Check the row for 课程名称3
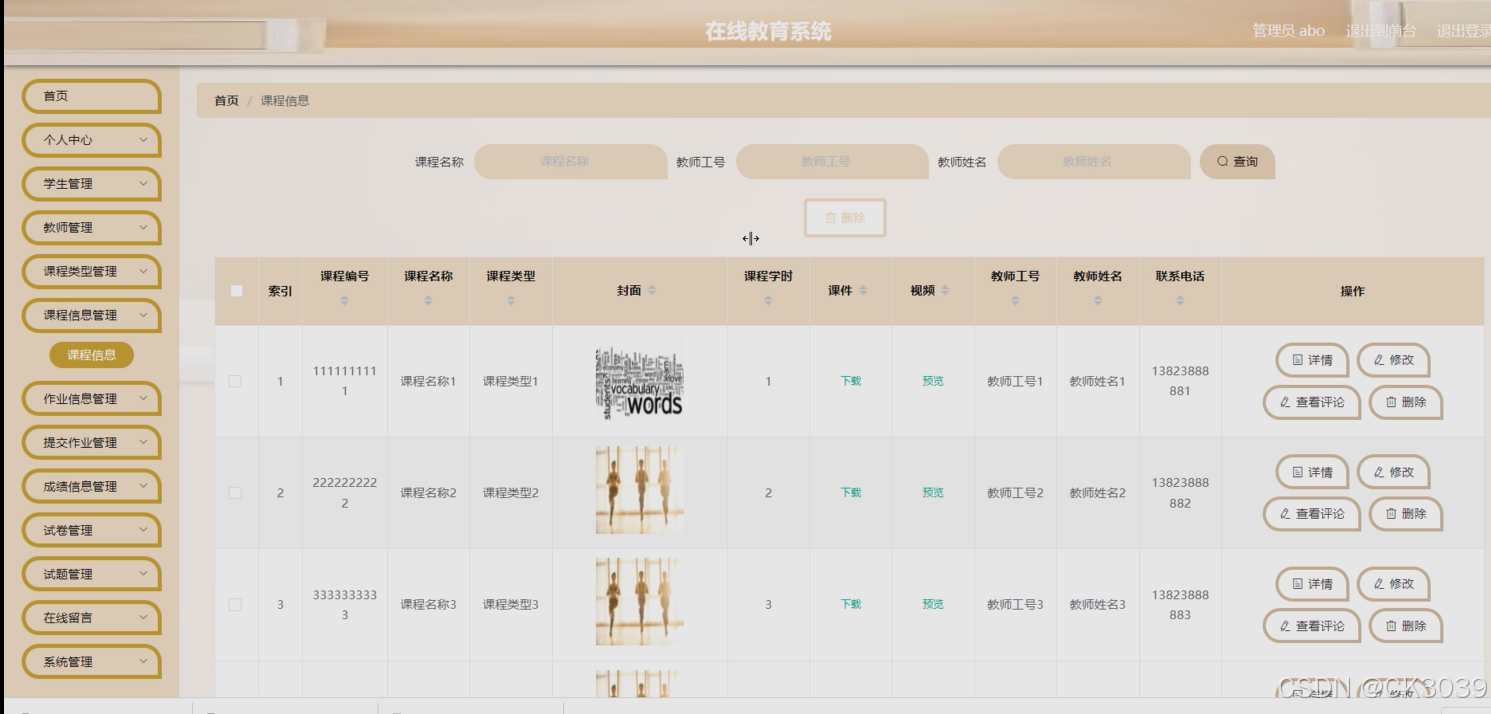 tap(235, 605)
